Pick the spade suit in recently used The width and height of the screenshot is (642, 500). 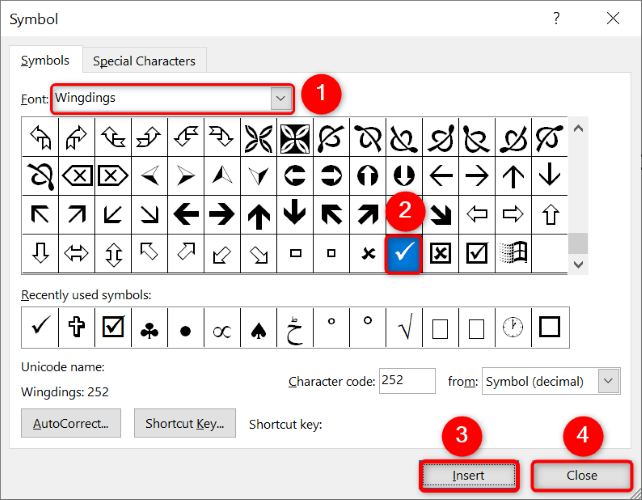click(258, 328)
